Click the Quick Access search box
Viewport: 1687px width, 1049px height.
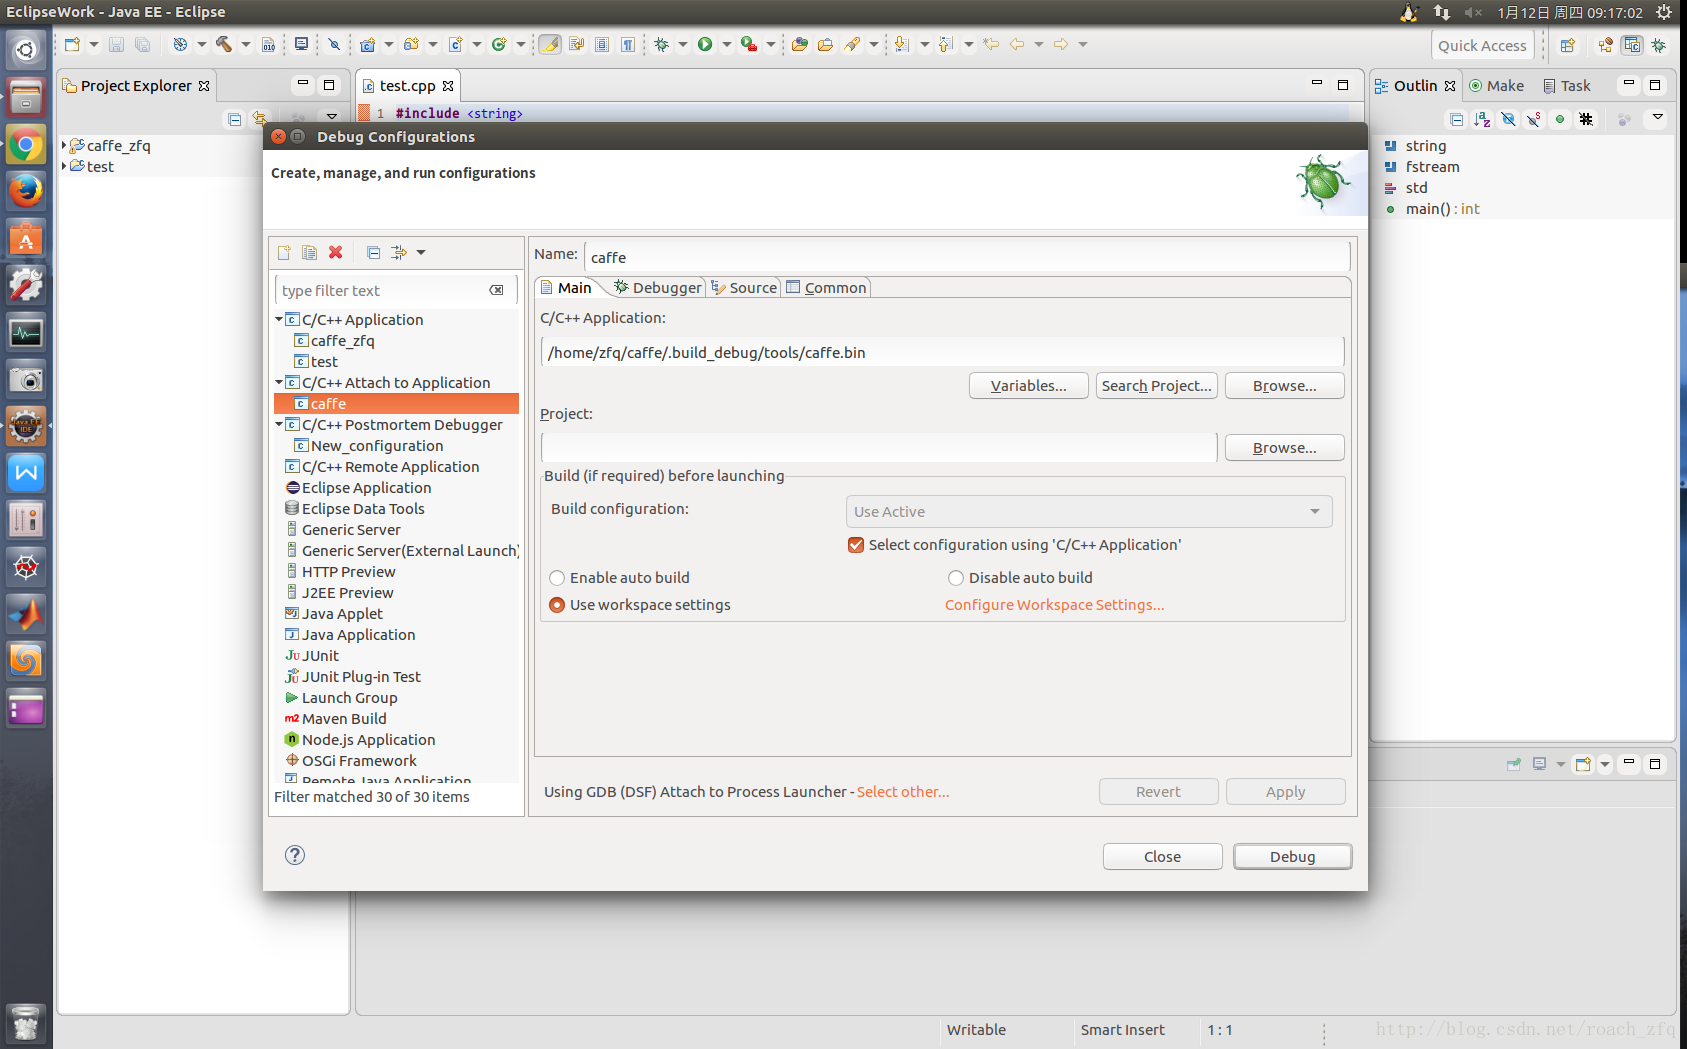point(1482,45)
